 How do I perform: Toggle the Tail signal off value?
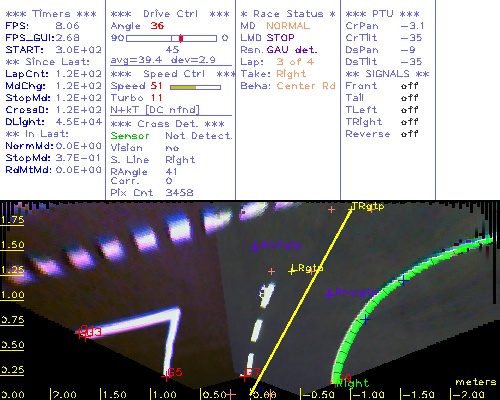coord(410,98)
